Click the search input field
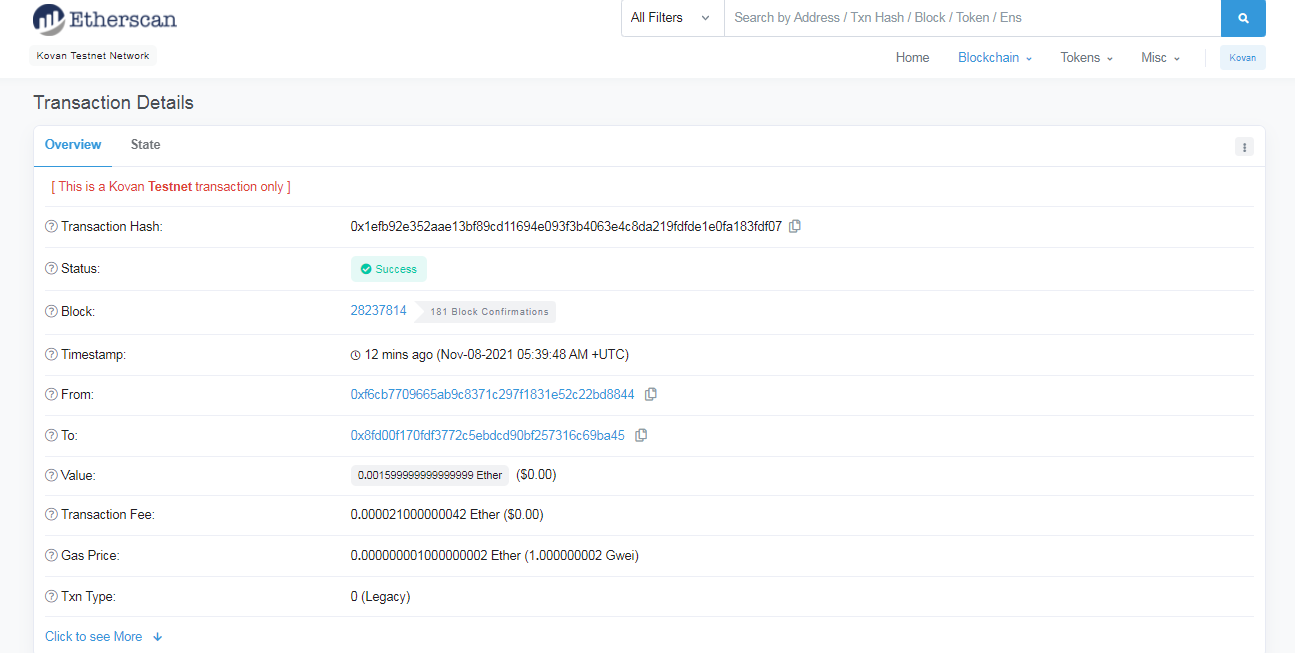The image size is (1295, 653). 972,18
